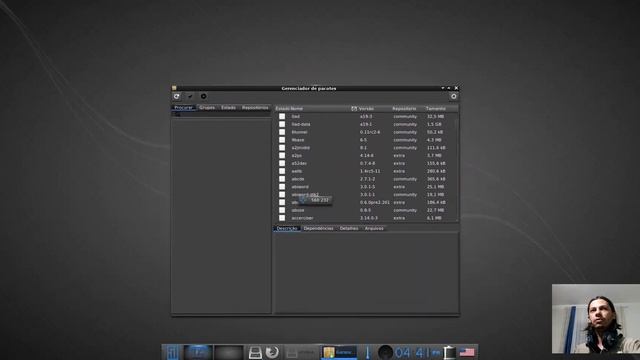Sort by the Estado column header

pyautogui.click(x=282, y=109)
